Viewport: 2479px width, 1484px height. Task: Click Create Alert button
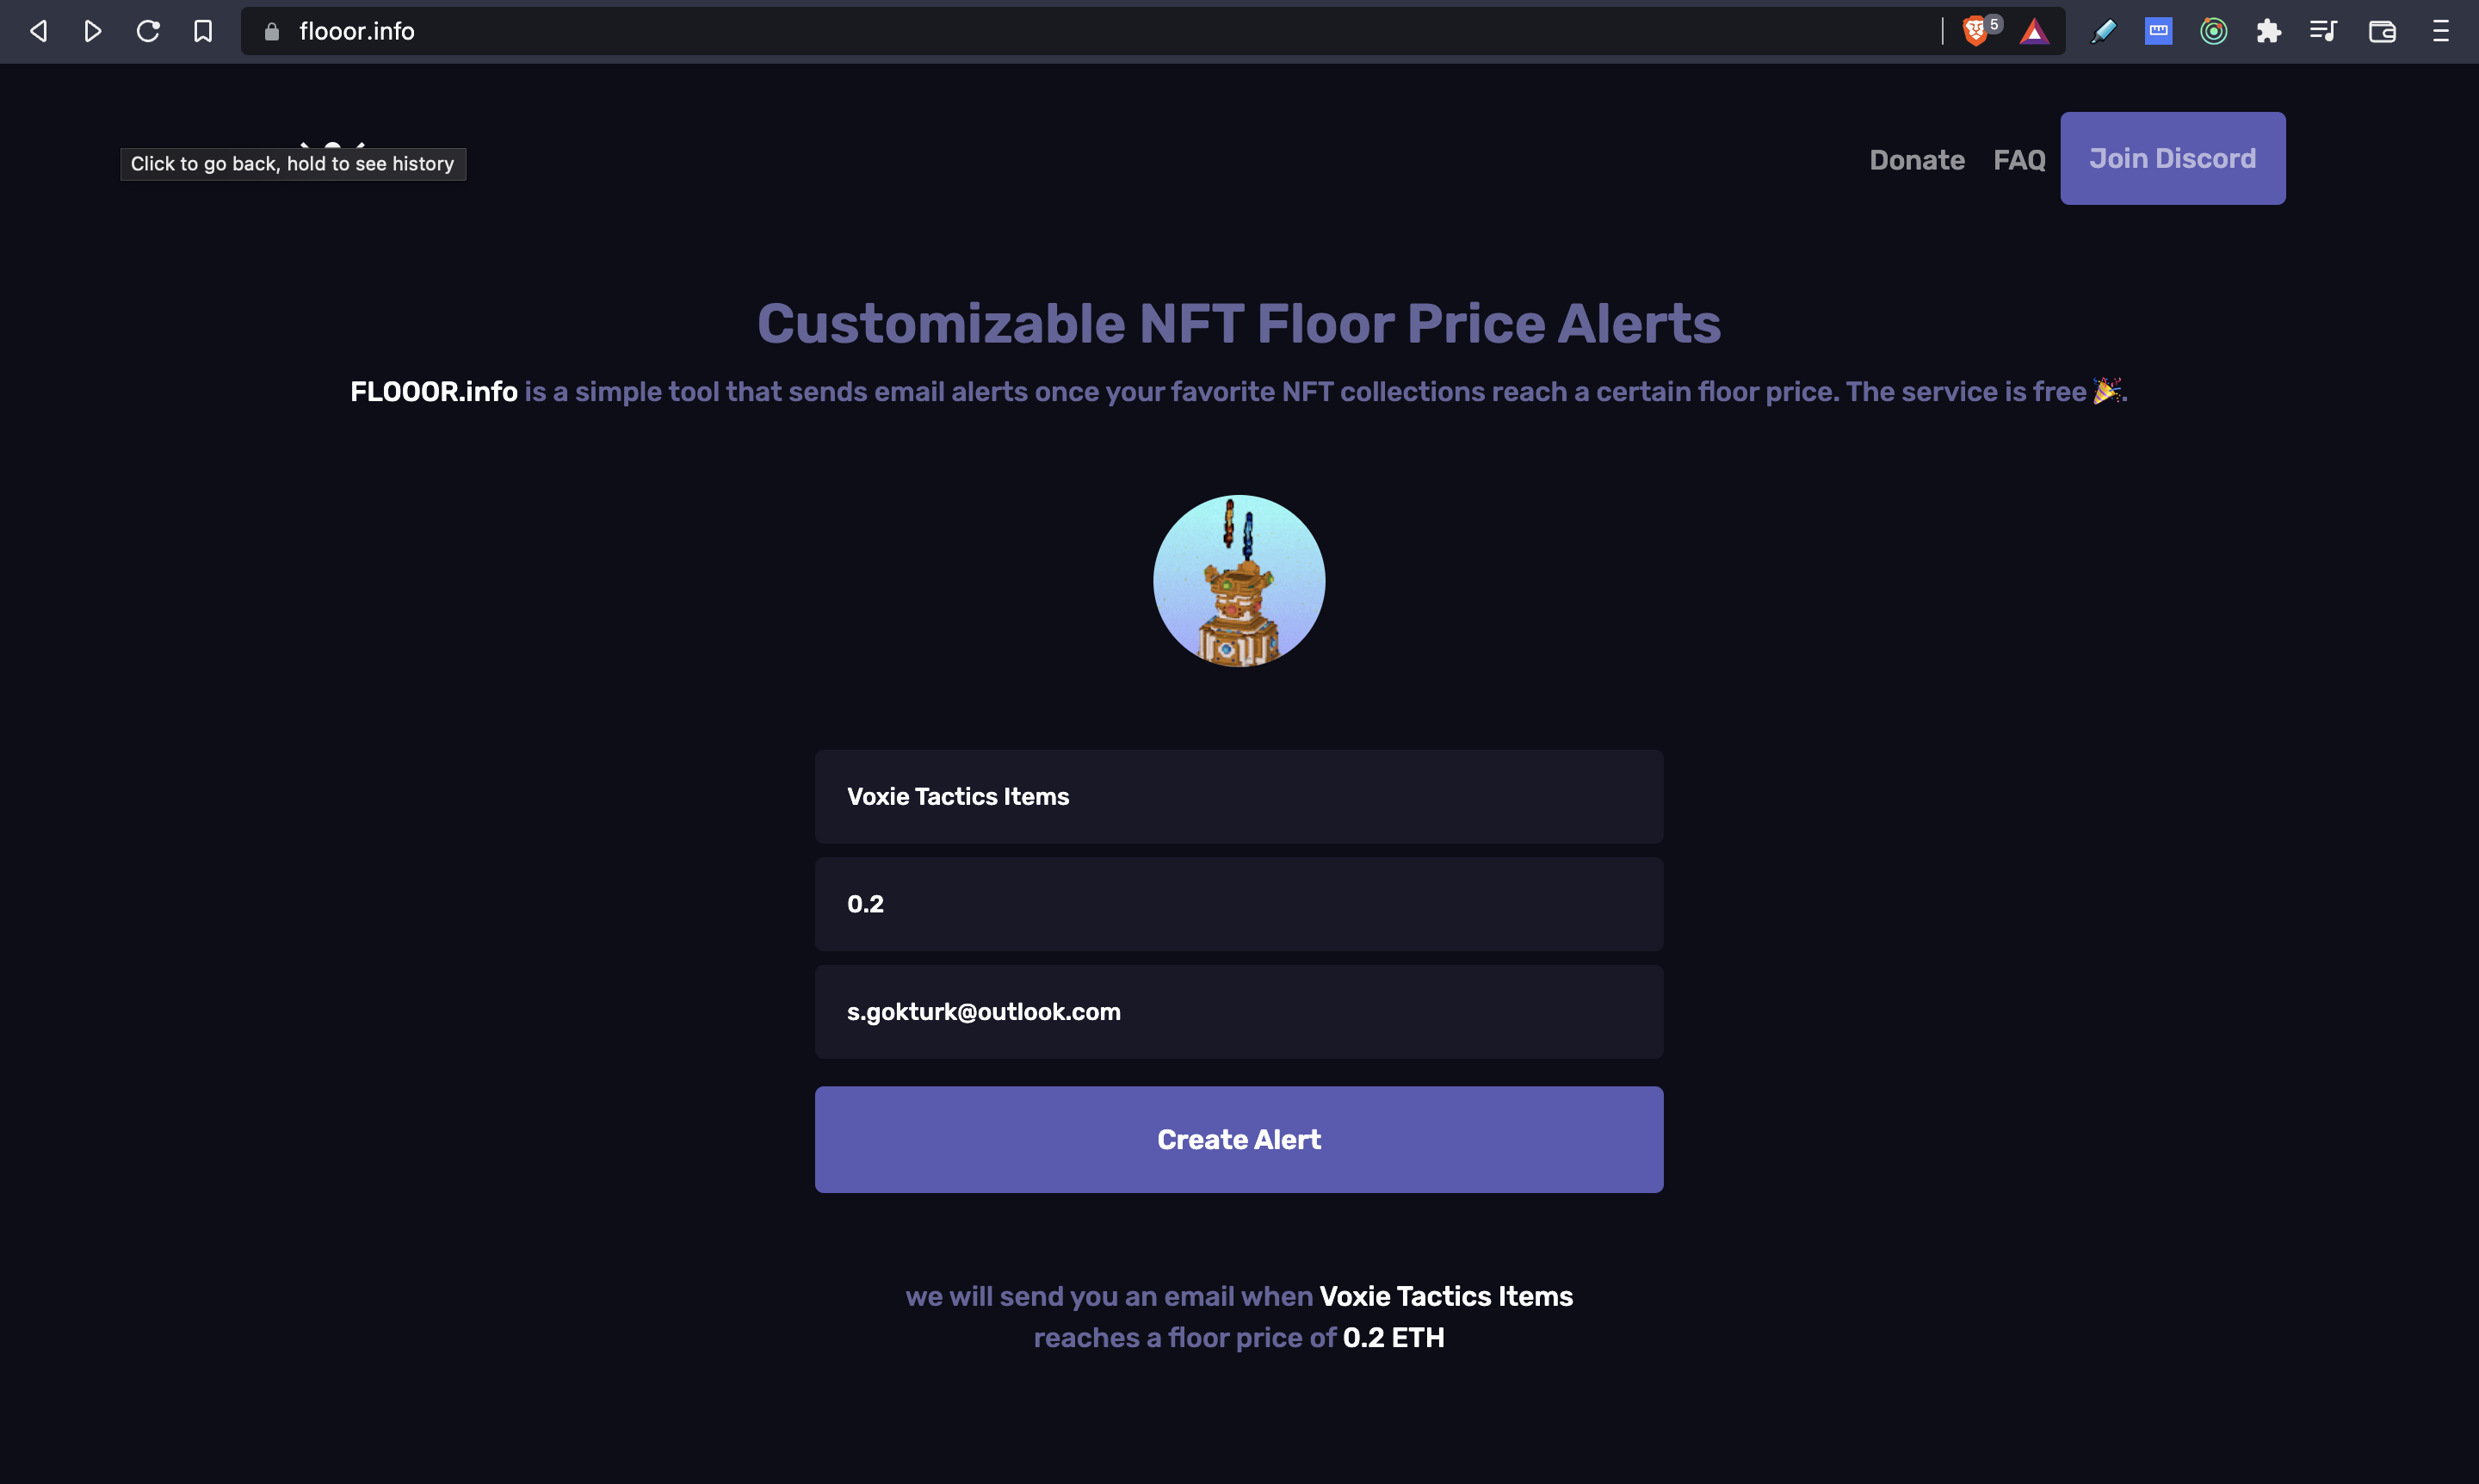click(x=1239, y=1139)
